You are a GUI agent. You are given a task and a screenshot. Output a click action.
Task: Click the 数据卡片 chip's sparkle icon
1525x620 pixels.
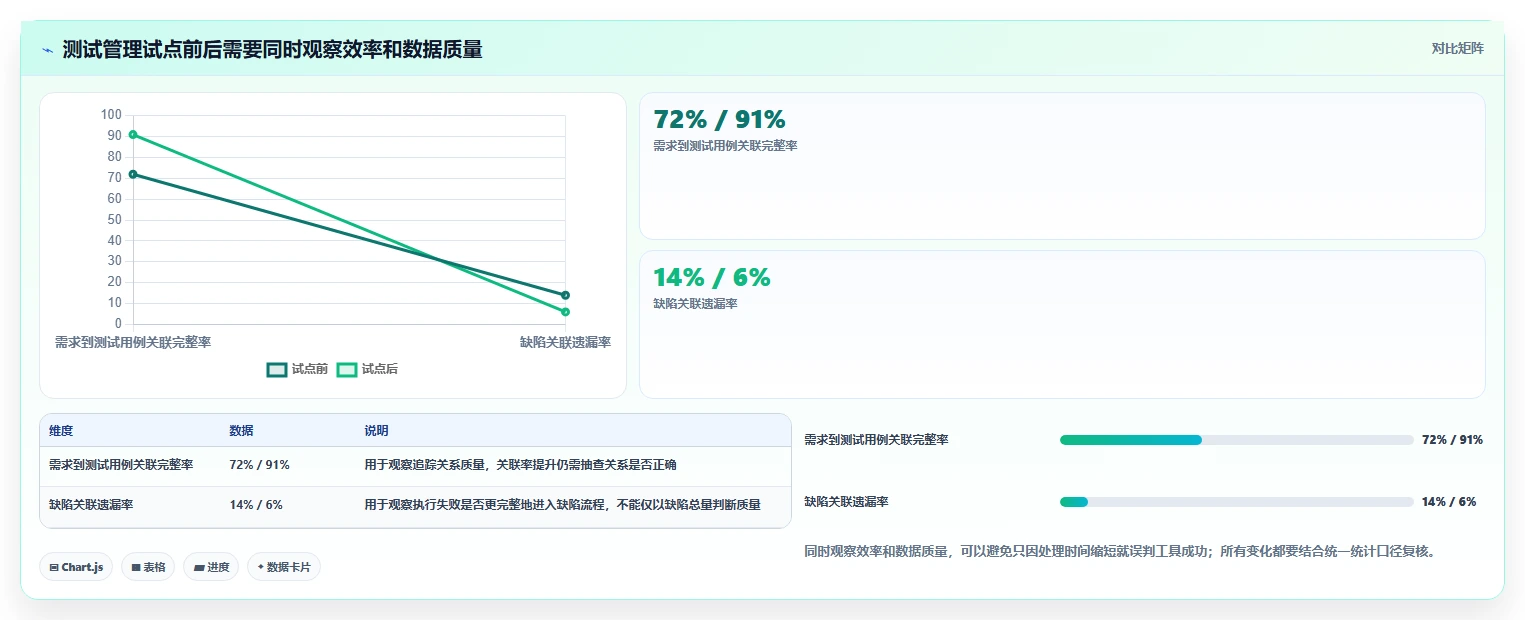[x=261, y=567]
